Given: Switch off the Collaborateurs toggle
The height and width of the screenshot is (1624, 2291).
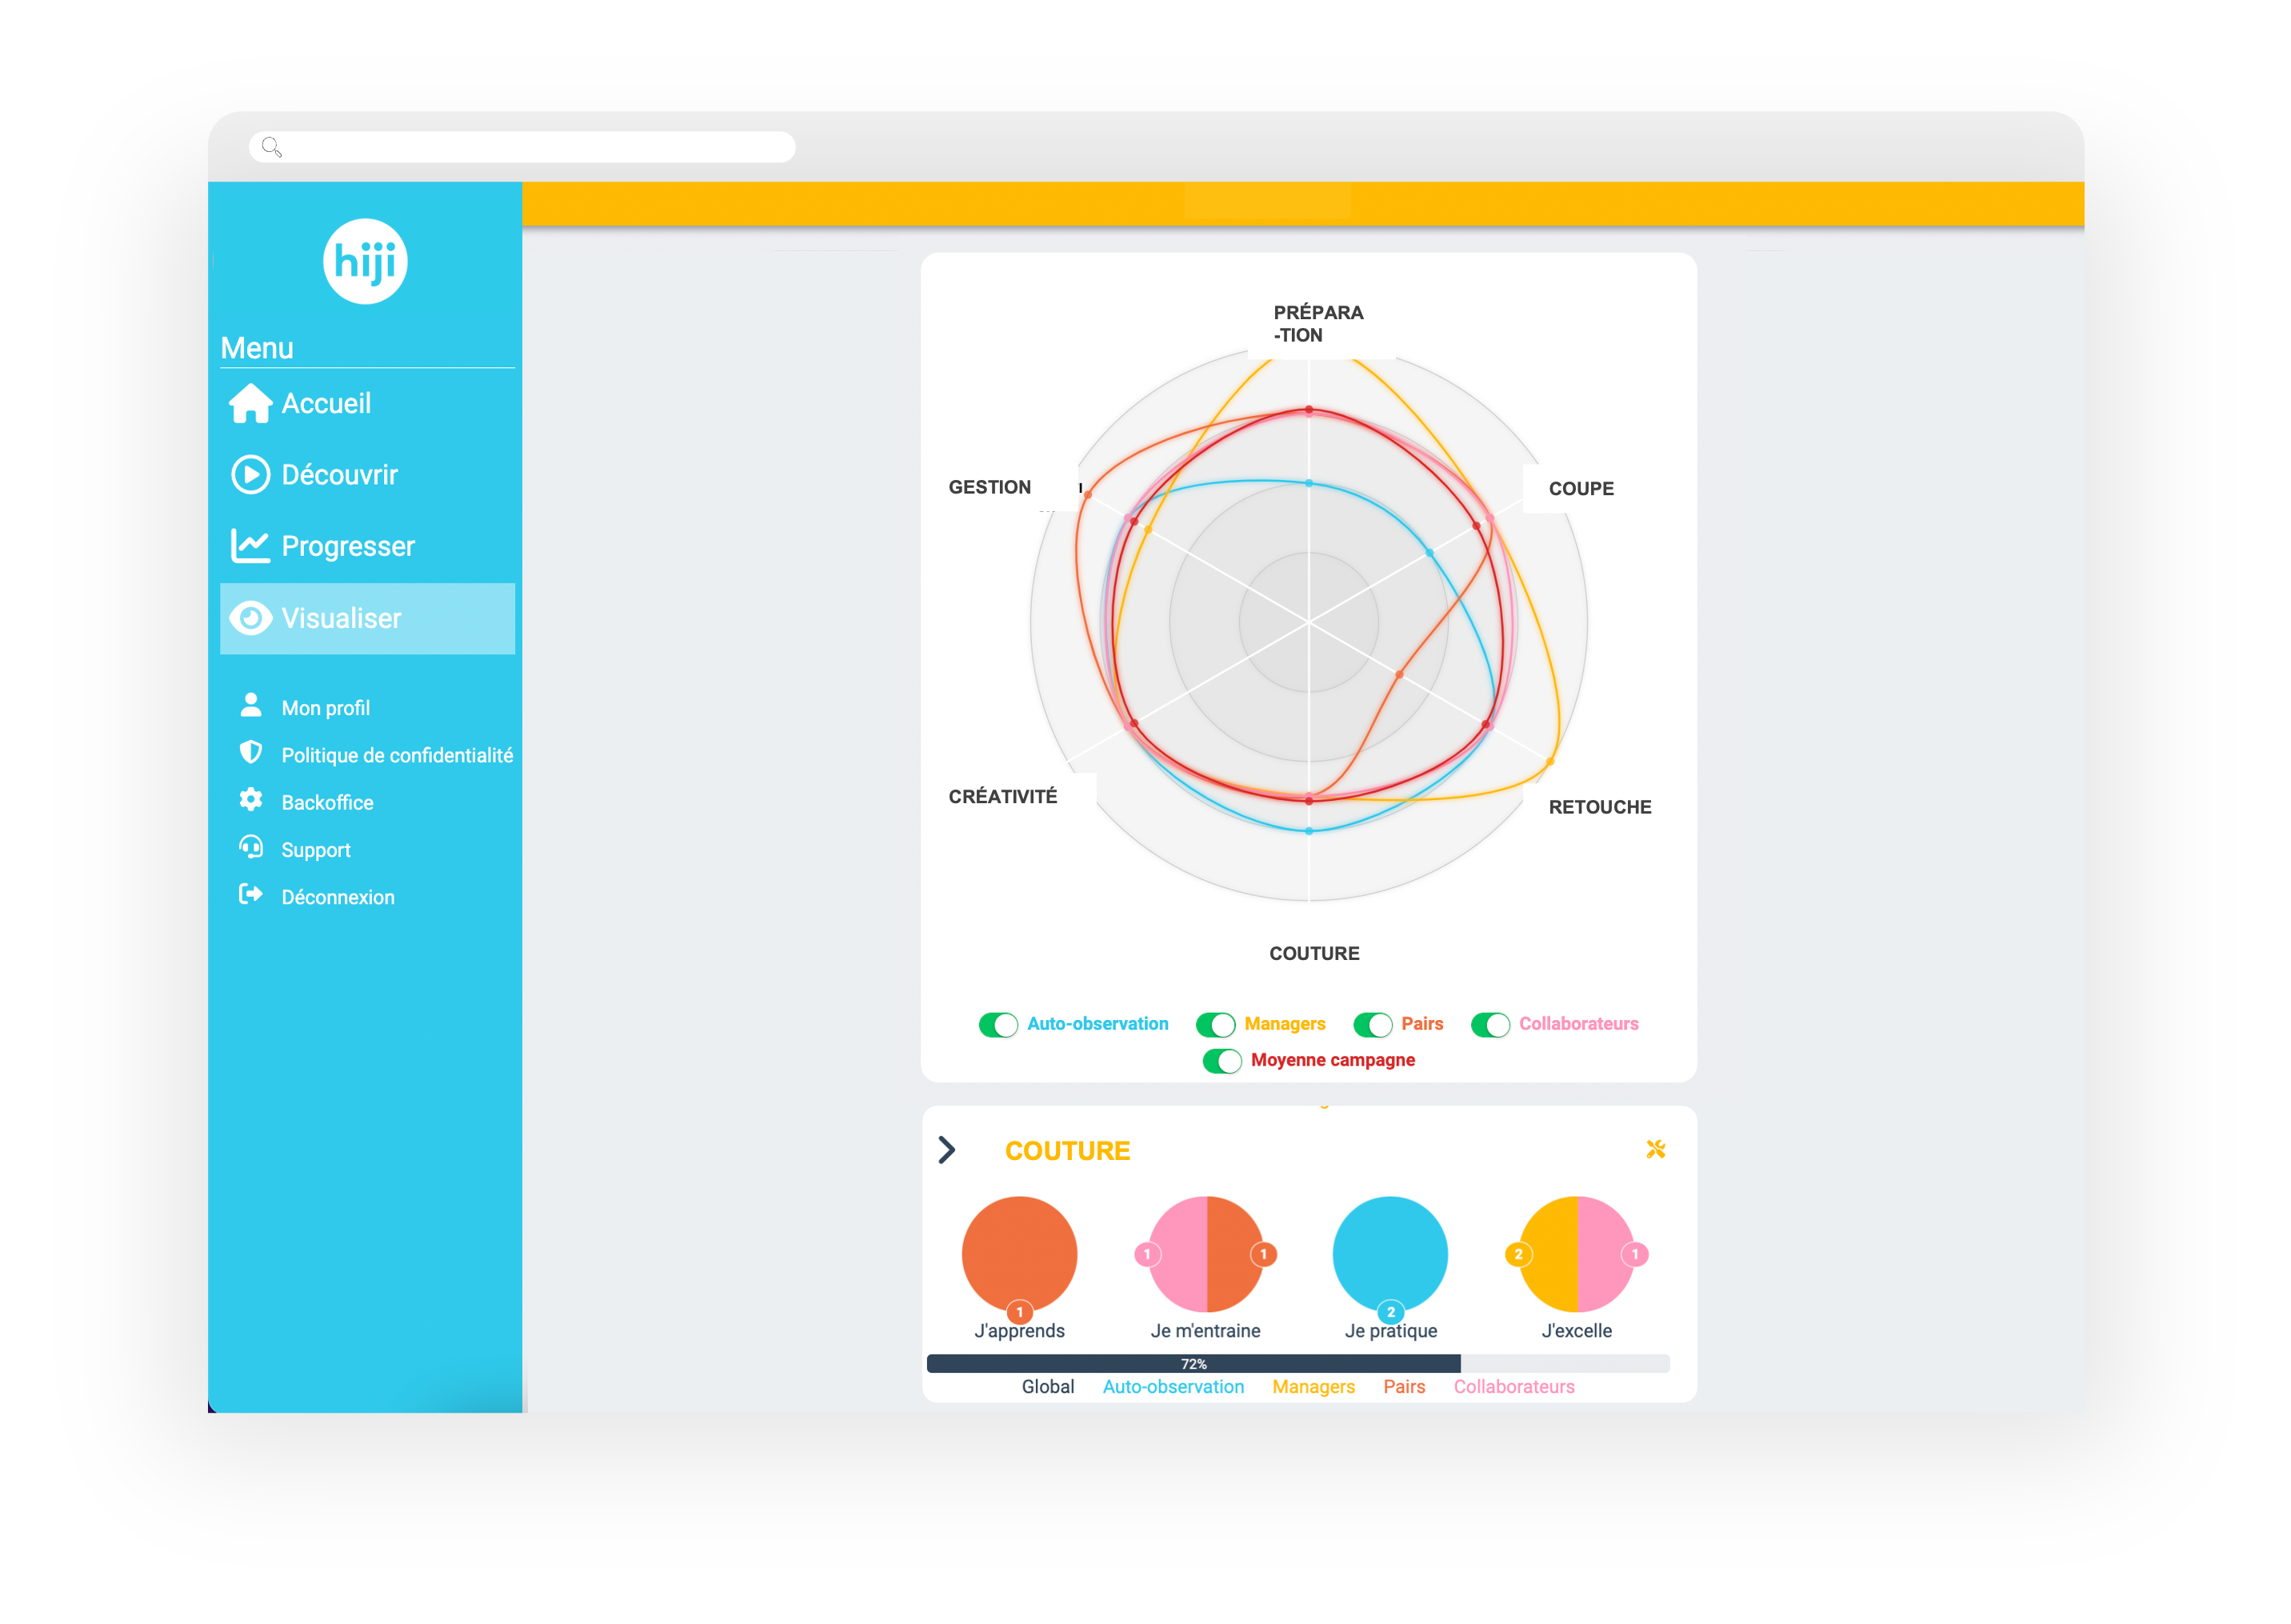Looking at the screenshot, I should [x=1490, y=1024].
